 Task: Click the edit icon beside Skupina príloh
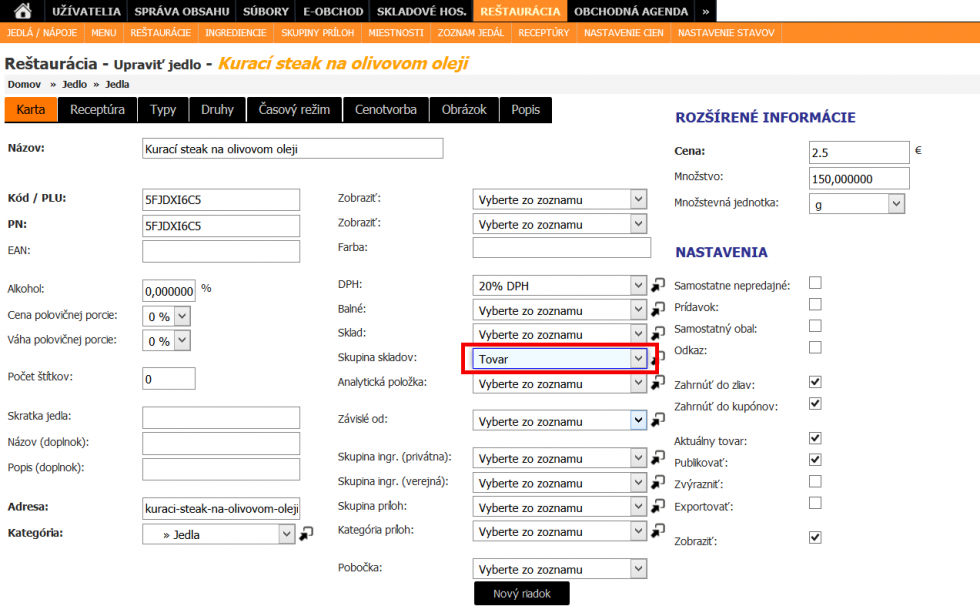coord(658,508)
